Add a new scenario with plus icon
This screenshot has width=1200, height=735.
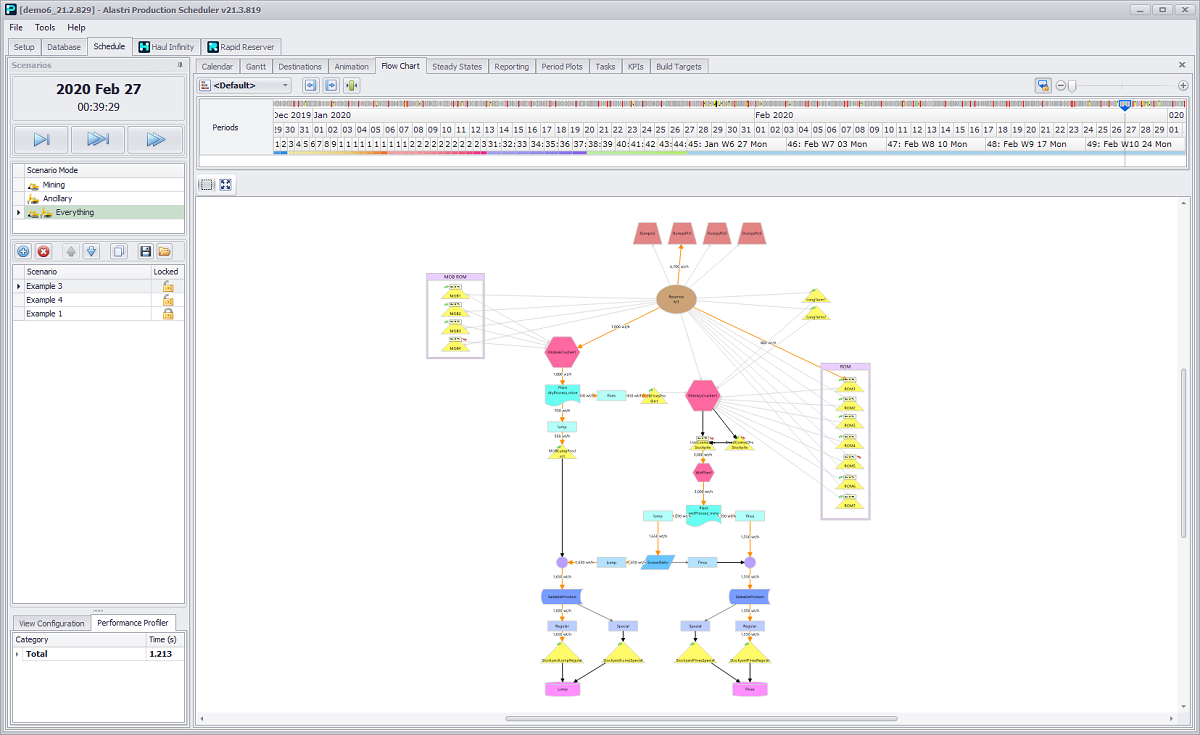point(23,251)
